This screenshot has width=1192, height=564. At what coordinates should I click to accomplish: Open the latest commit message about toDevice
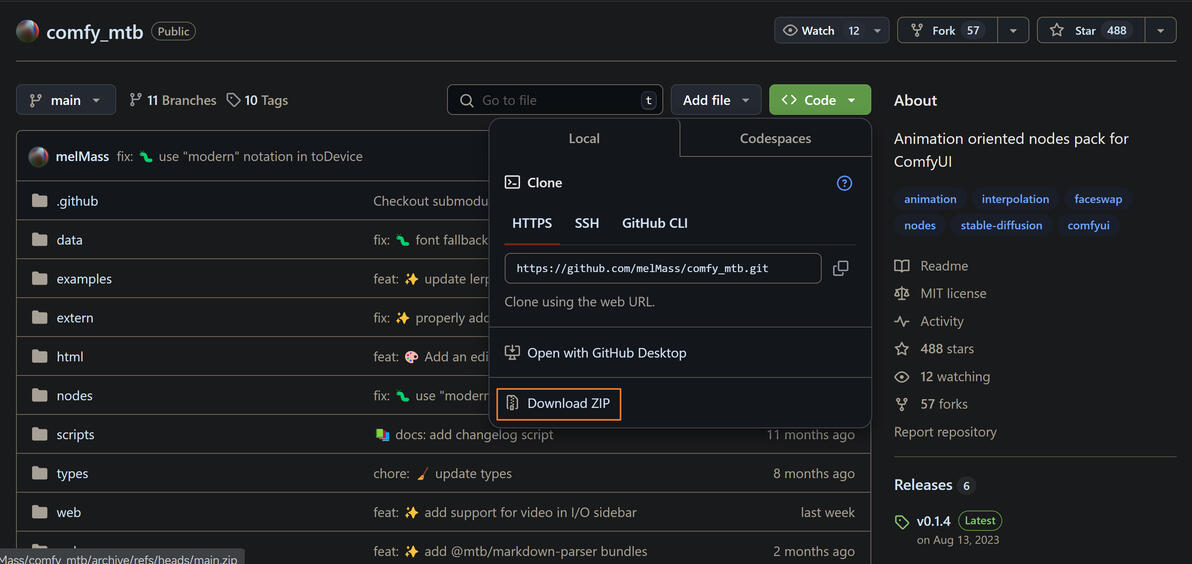pyautogui.click(x=240, y=157)
